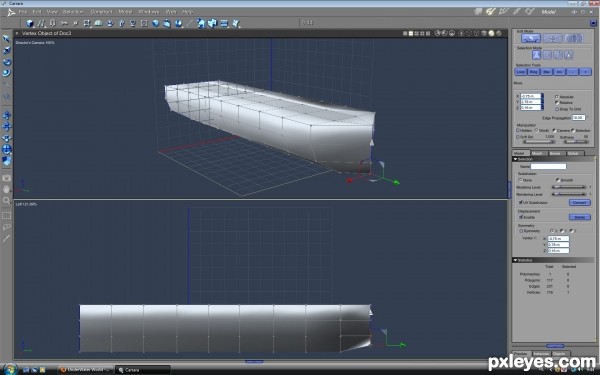Enable the Soft Sel checkbox
The image size is (600, 375).
pyautogui.click(x=518, y=137)
